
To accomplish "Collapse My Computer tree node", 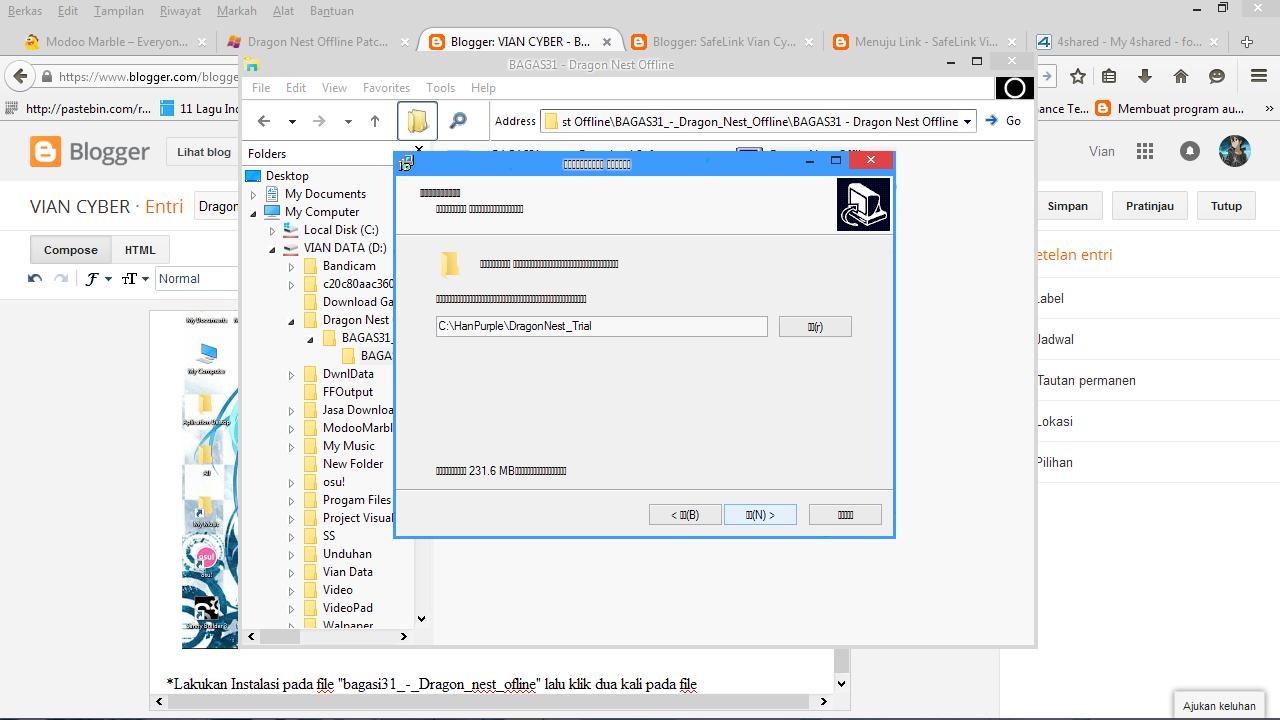I will [254, 212].
